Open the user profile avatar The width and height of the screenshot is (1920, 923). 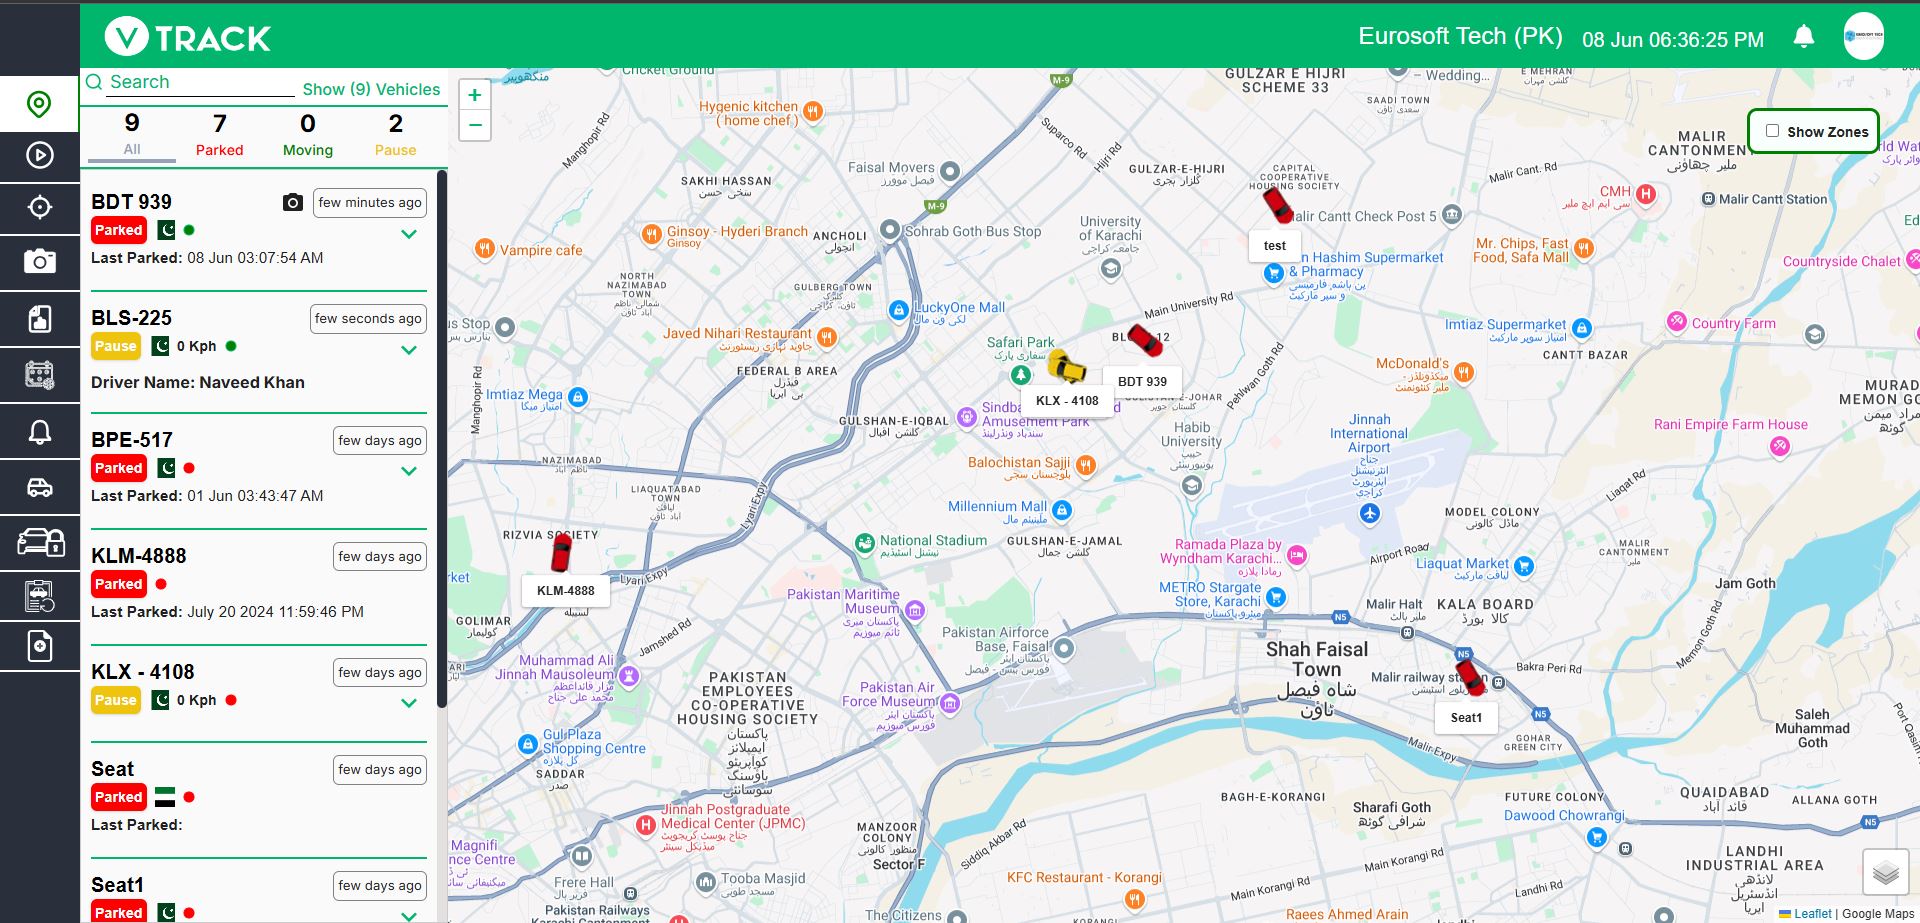point(1864,35)
